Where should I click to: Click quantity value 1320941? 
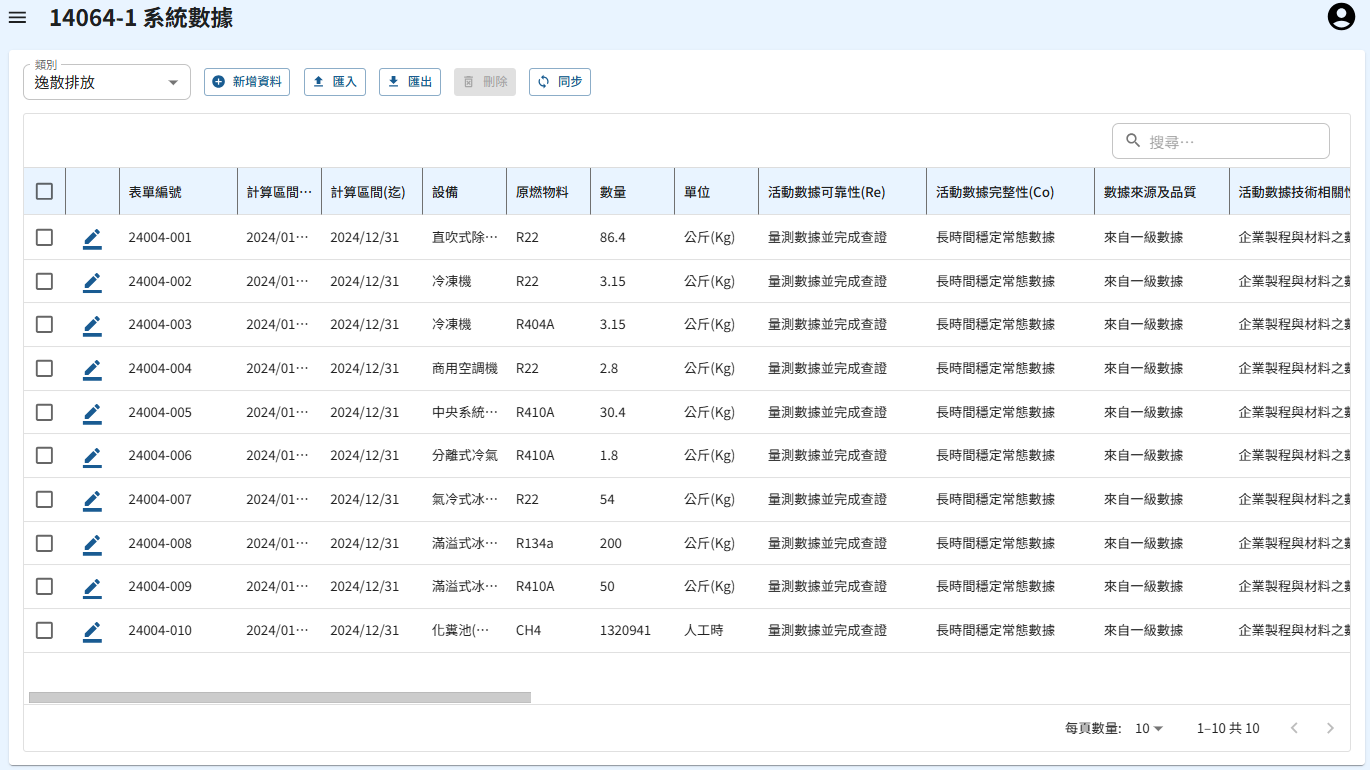[x=625, y=631]
